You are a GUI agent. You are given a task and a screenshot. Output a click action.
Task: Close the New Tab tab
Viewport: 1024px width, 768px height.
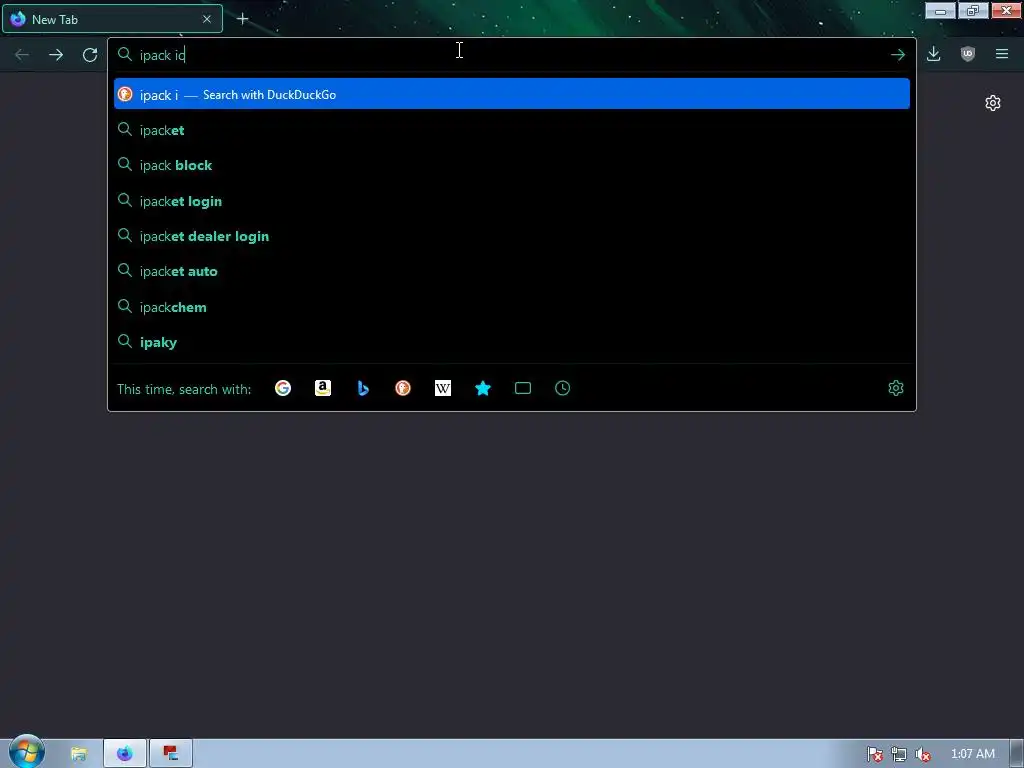pos(207,19)
